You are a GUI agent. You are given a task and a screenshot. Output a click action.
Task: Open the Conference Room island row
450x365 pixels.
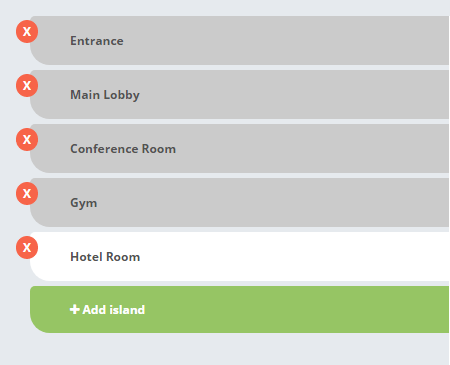point(239,148)
